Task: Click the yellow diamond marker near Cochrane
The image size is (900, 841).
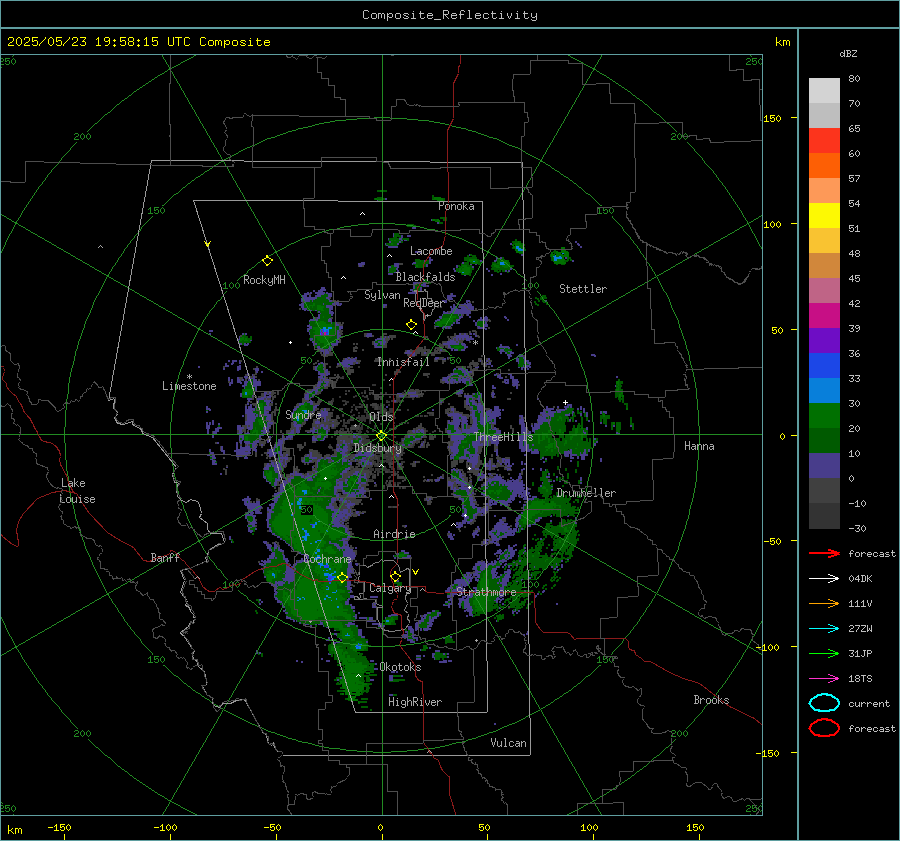Action: click(342, 578)
